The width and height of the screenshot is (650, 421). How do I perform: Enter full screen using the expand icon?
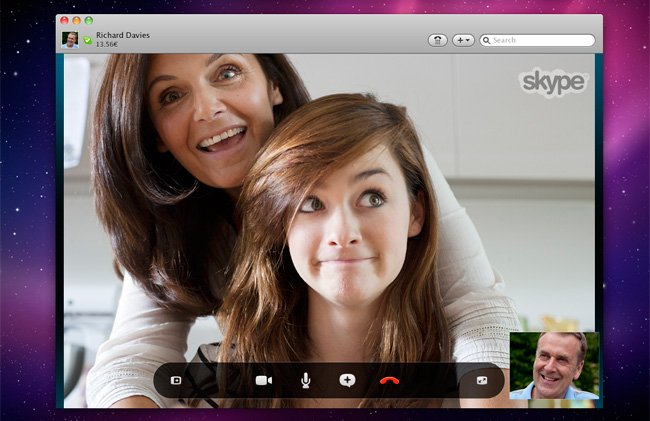pos(481,380)
